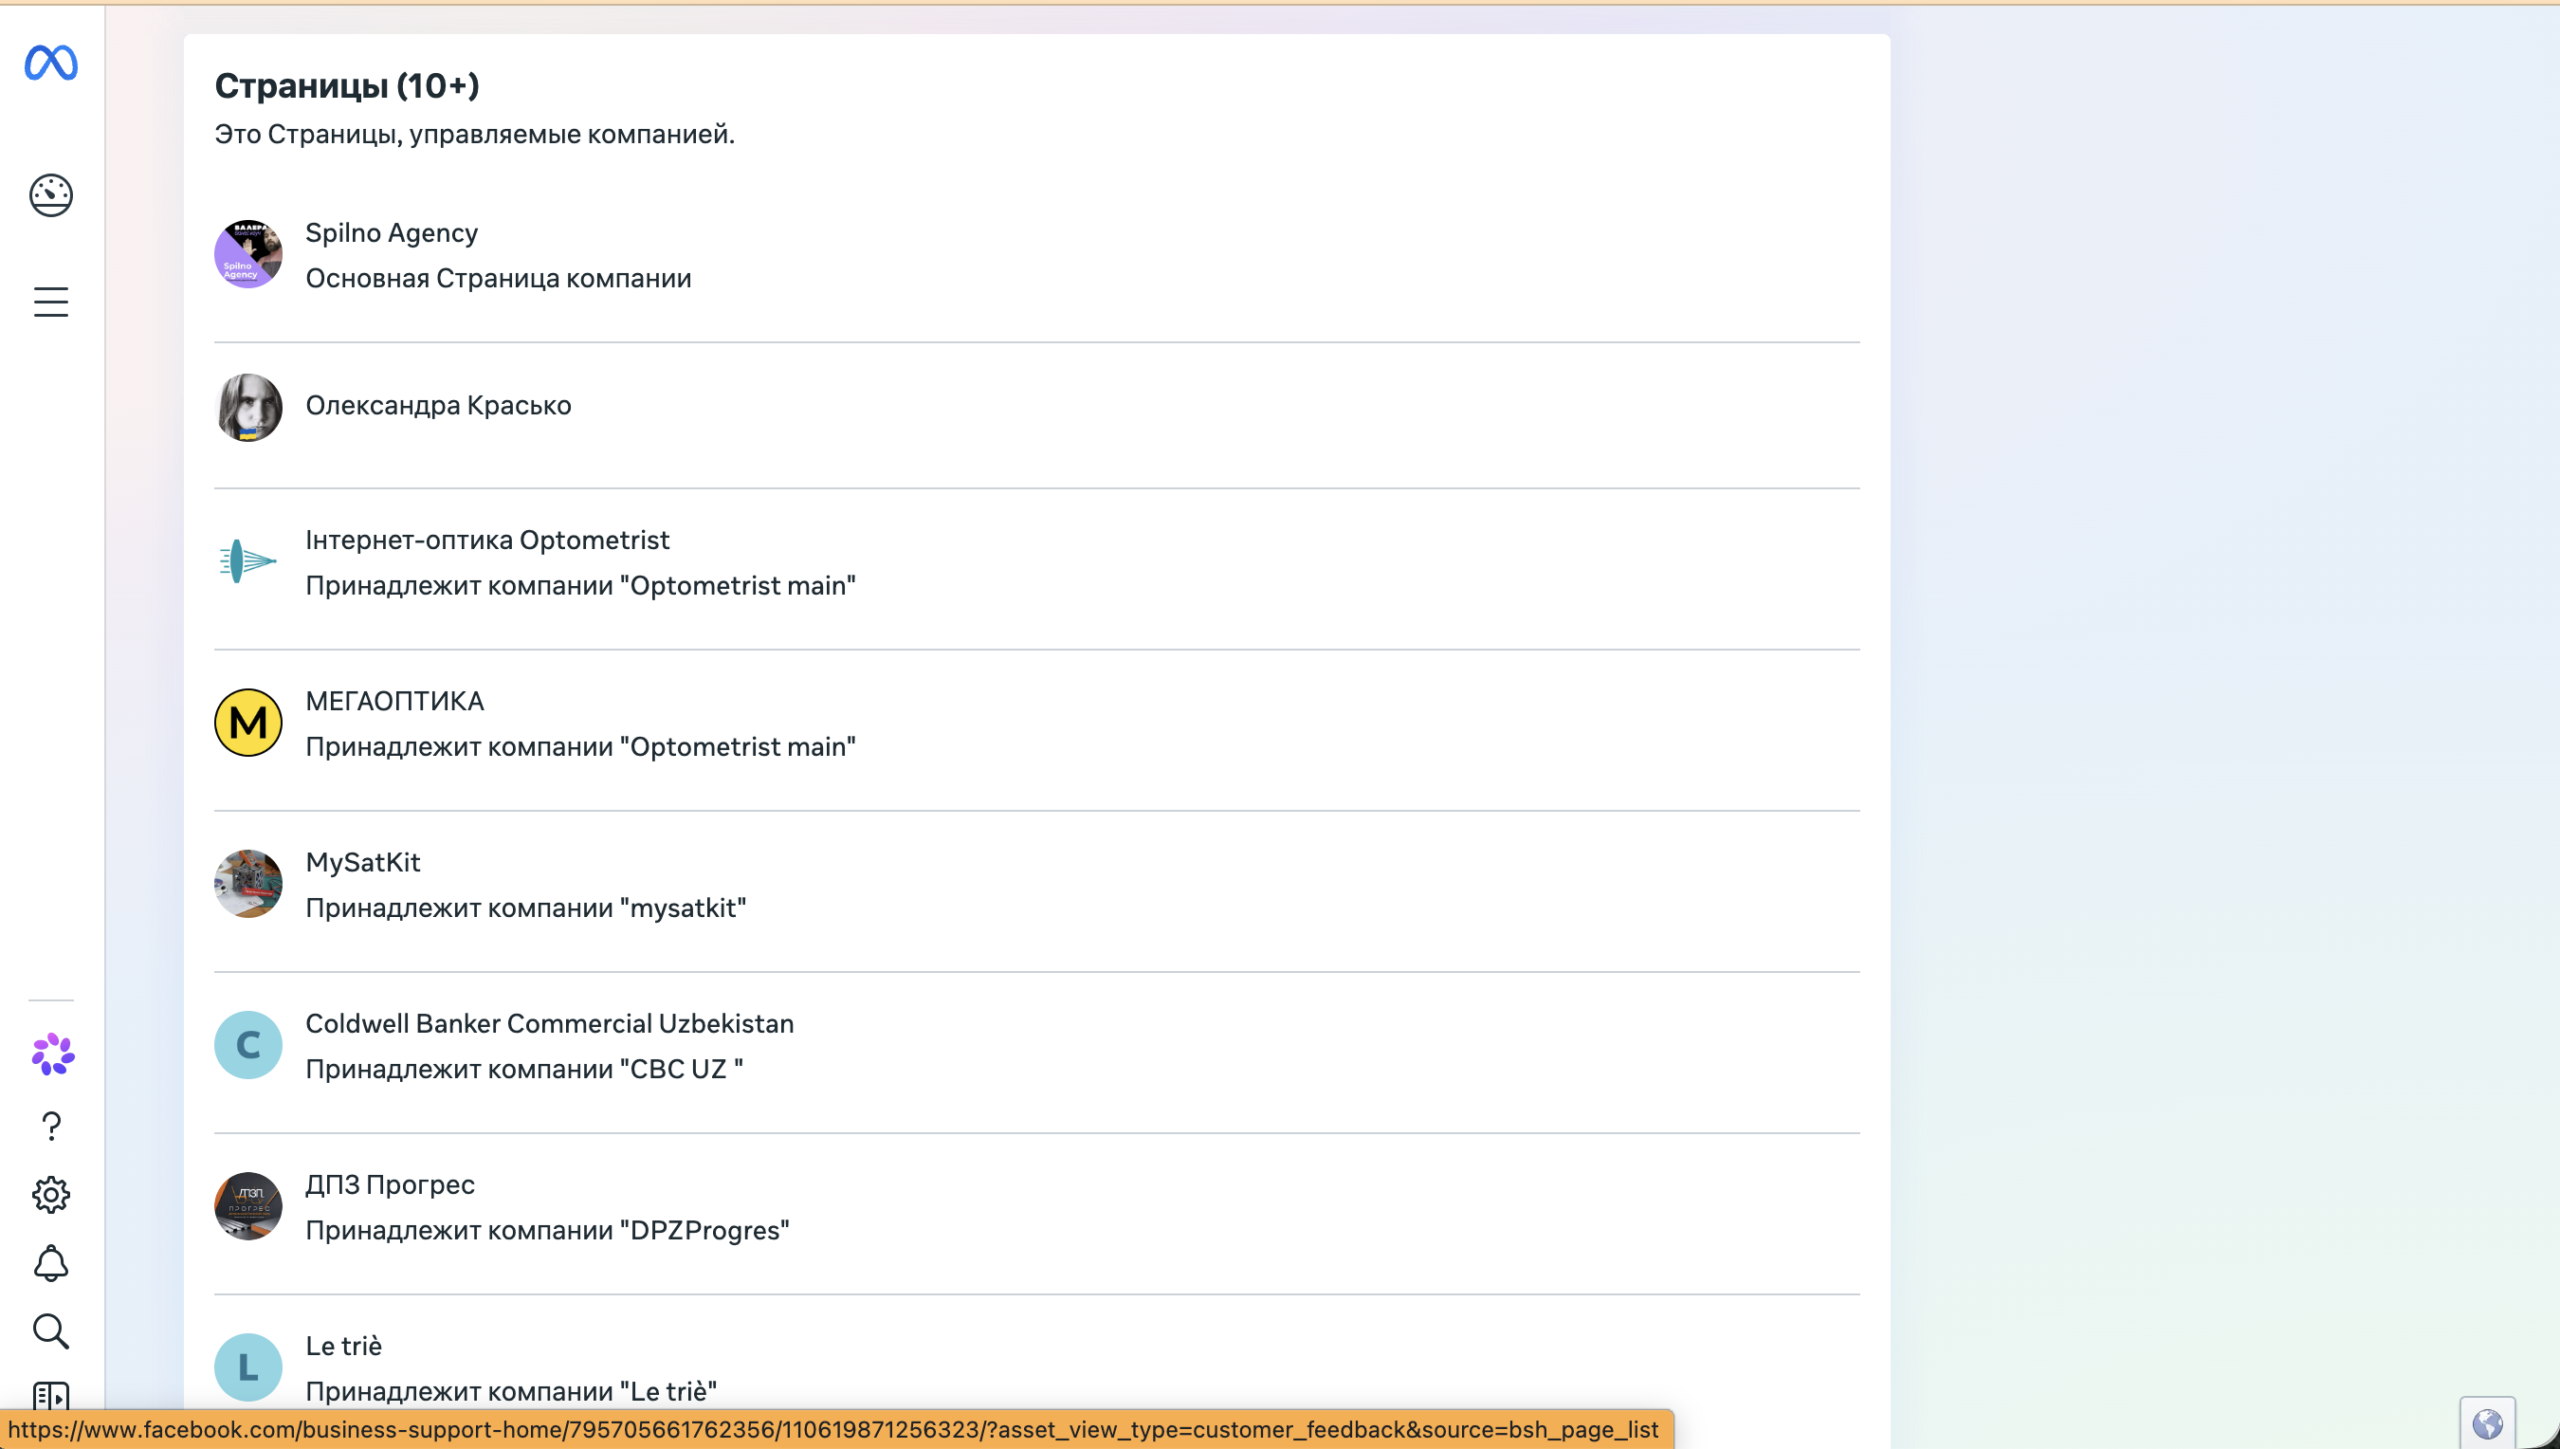Open help via the question mark icon
This screenshot has height=1449, width=2560.
(x=51, y=1127)
